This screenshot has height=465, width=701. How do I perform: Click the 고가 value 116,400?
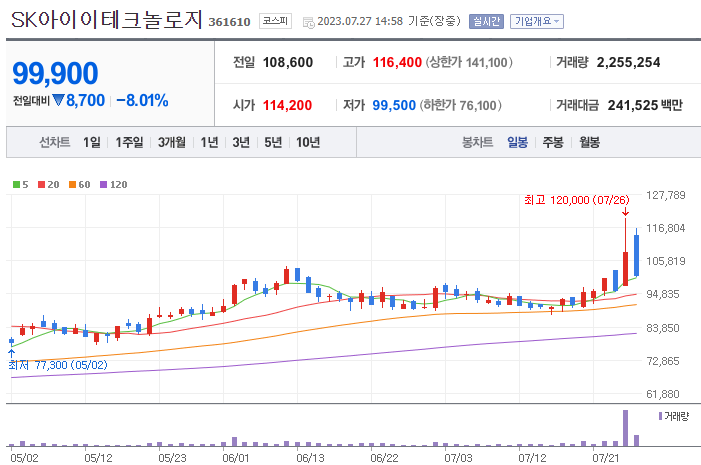tap(397, 62)
